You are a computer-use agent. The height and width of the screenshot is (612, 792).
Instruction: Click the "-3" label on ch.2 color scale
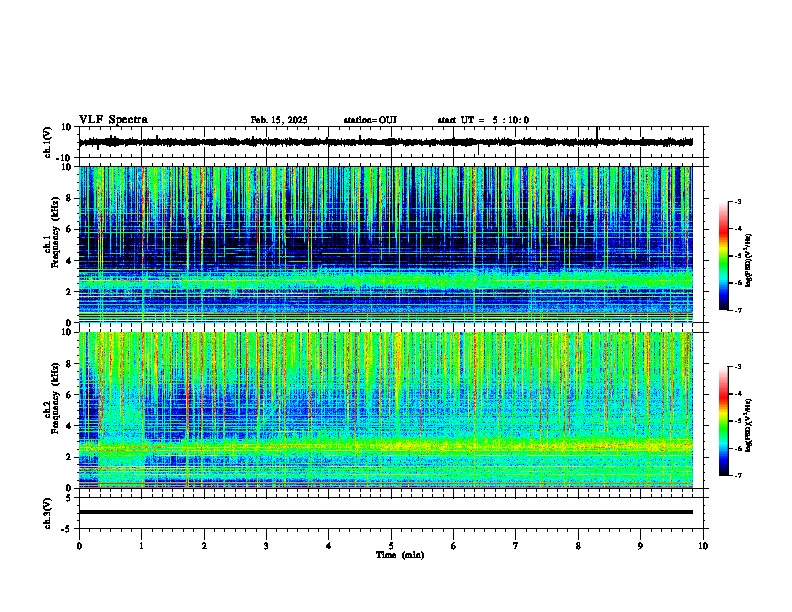pos(738,367)
